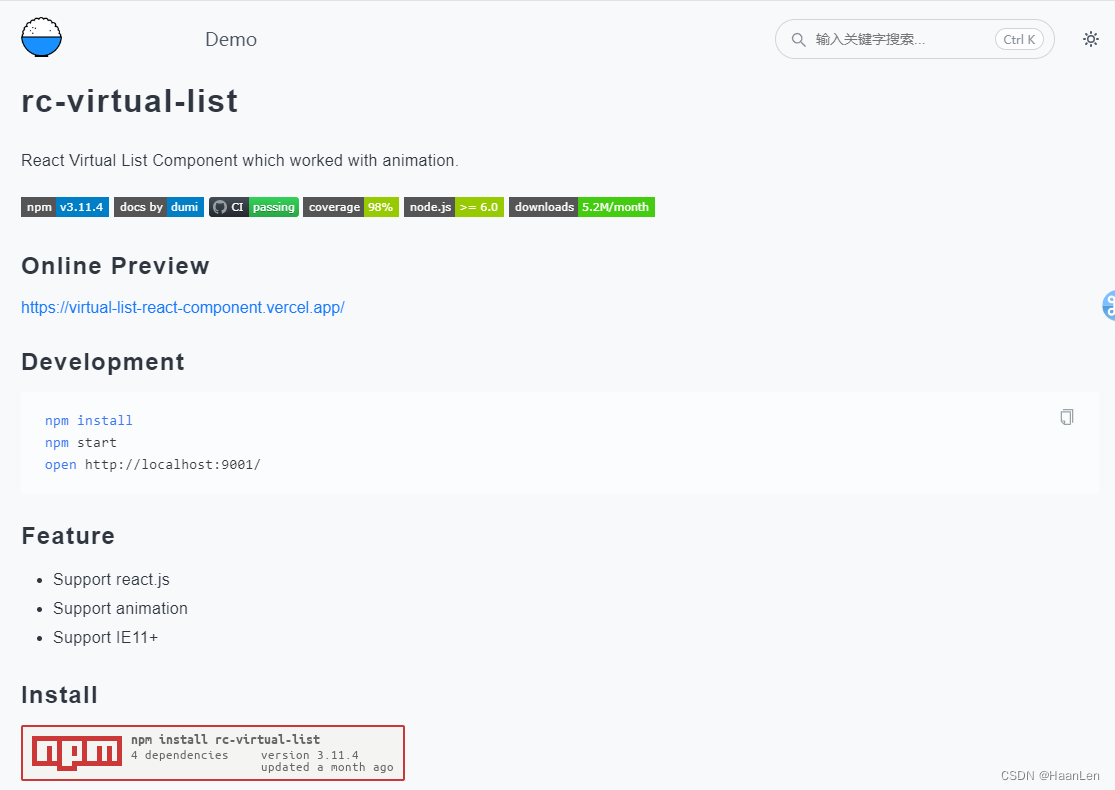The height and width of the screenshot is (790, 1115).
Task: Open the node.js >= 6.0 badge
Action: 454,207
